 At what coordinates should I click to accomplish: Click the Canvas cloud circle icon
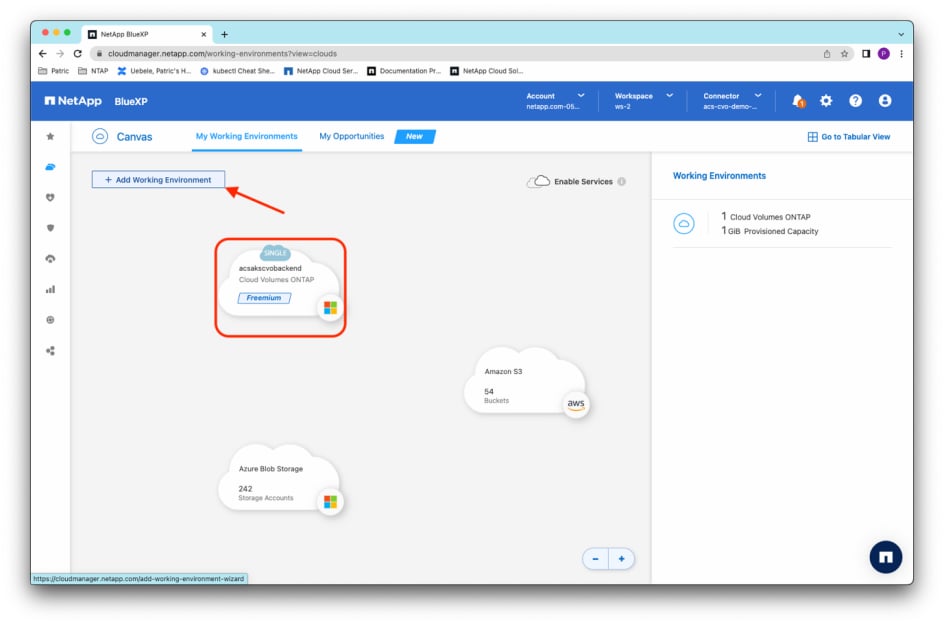click(100, 136)
